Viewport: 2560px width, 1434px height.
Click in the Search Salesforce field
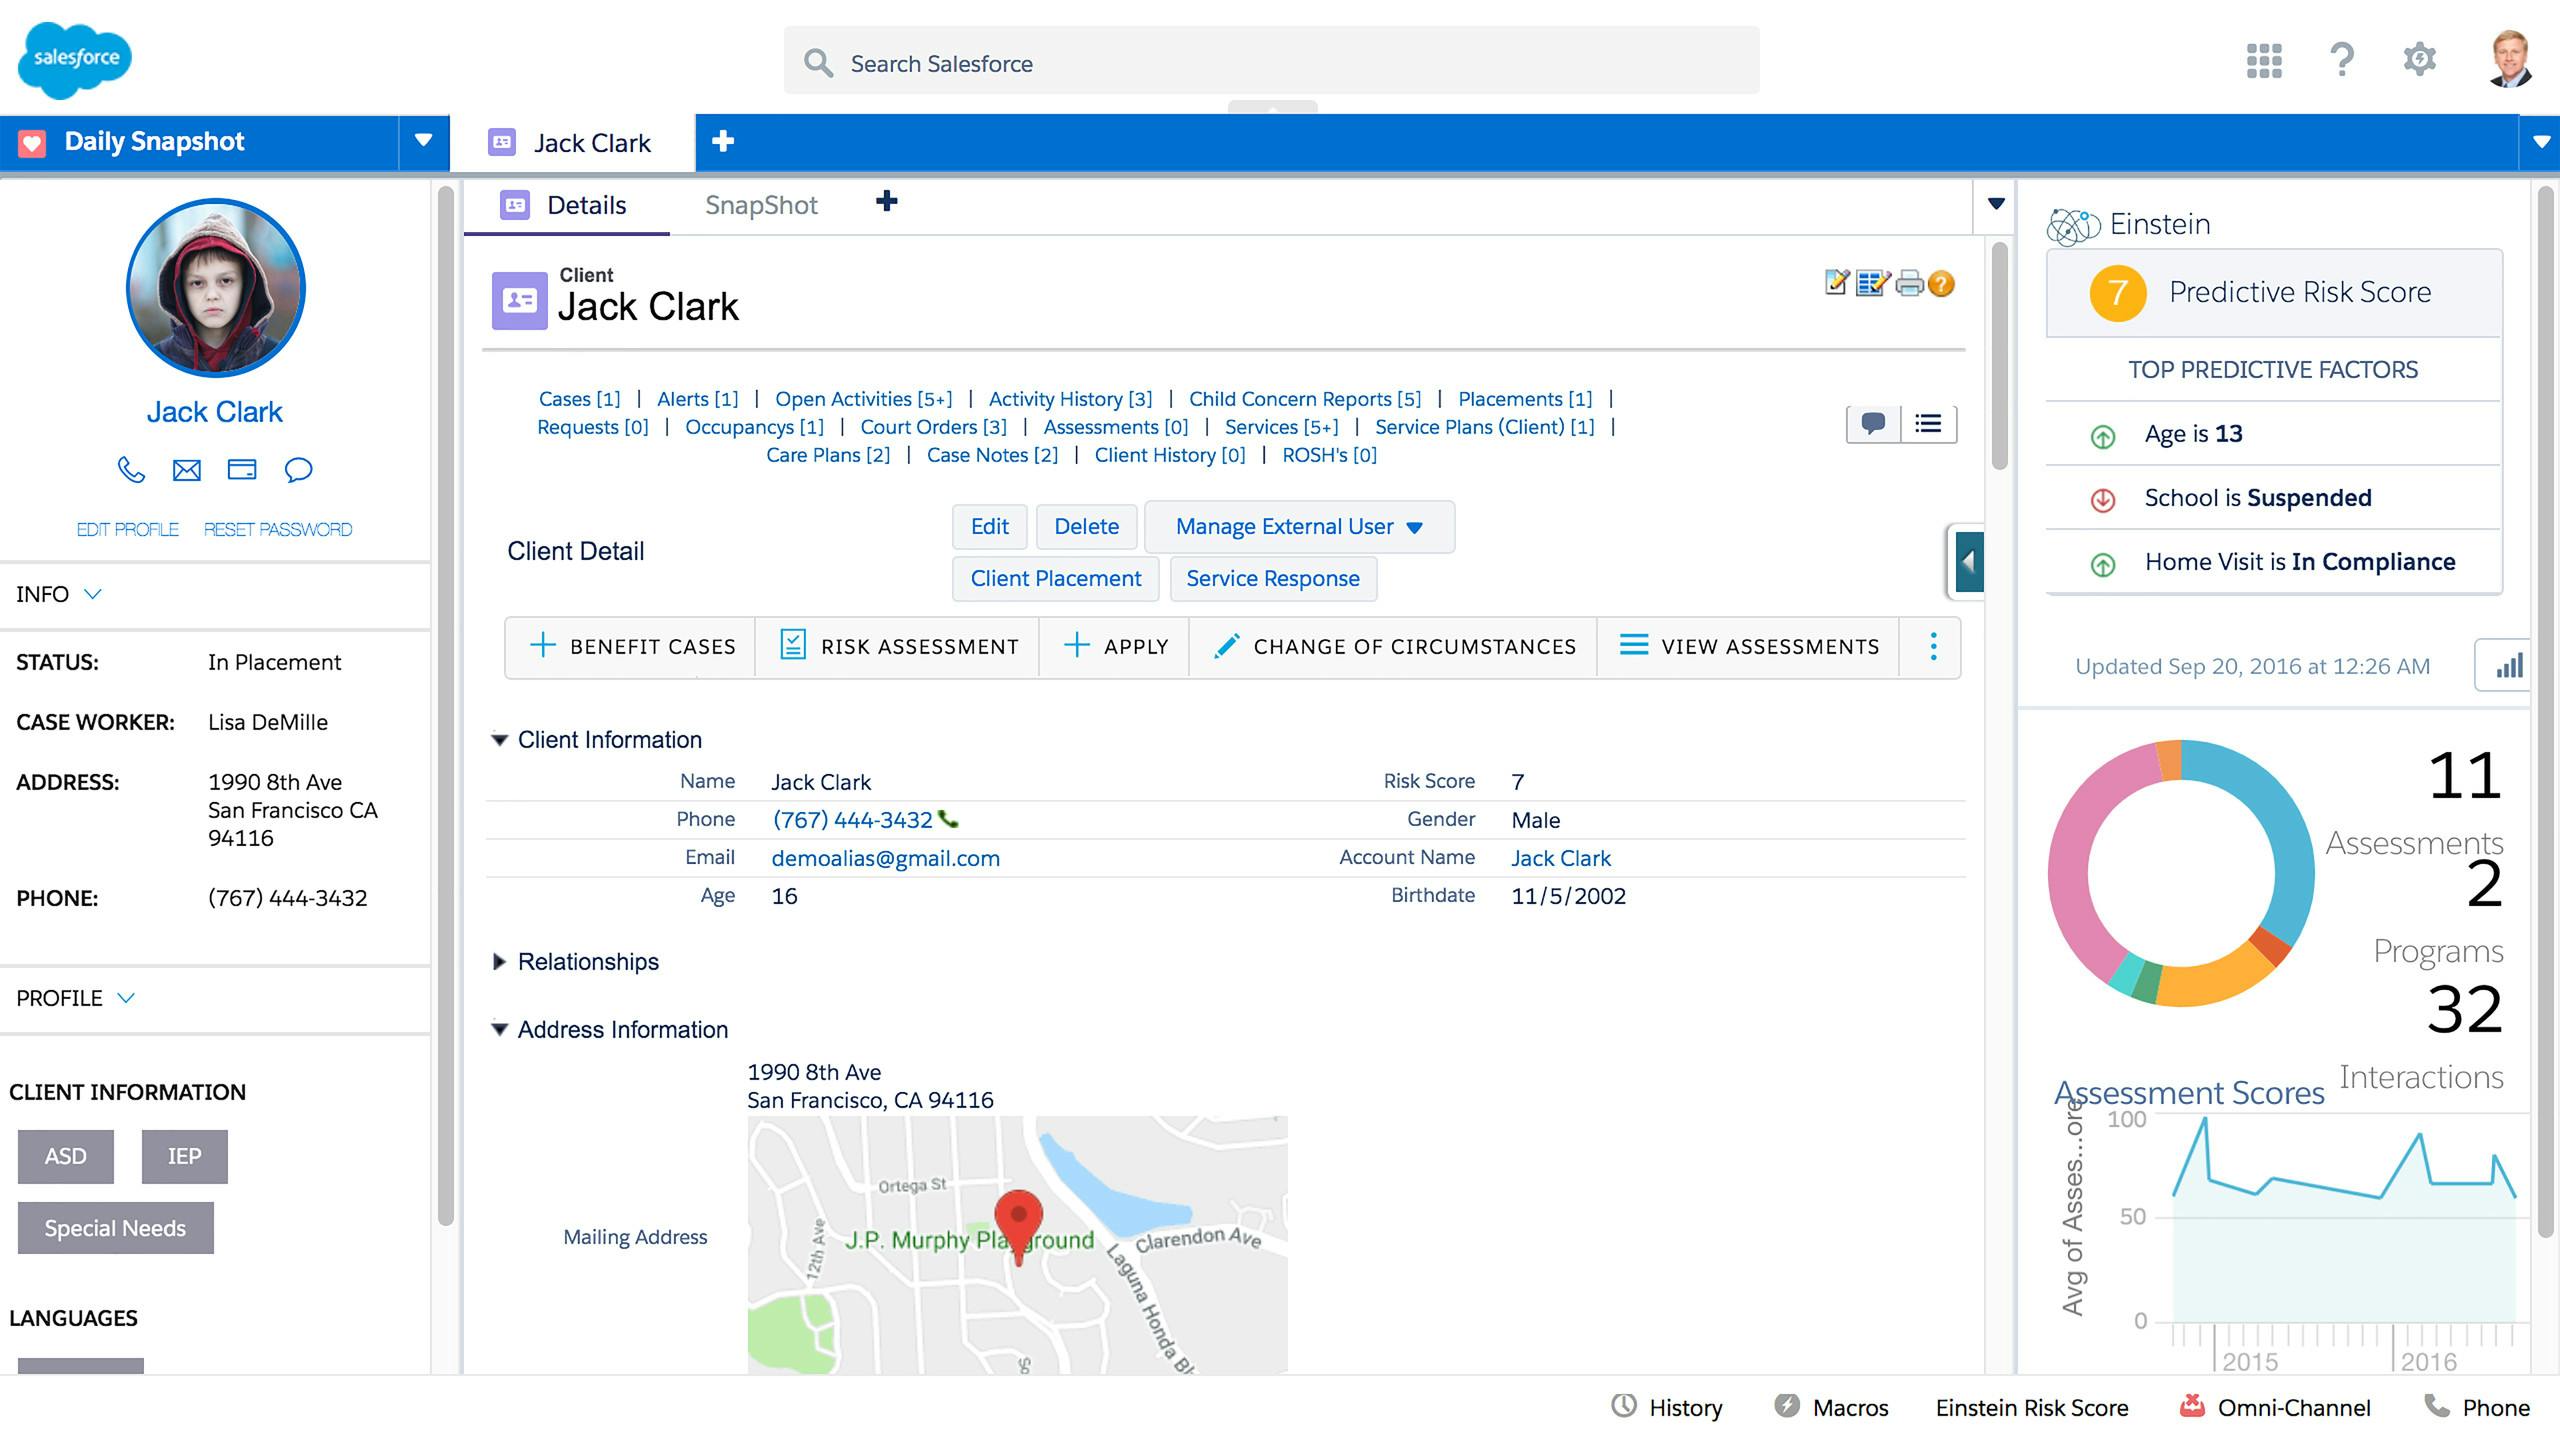click(x=1271, y=61)
